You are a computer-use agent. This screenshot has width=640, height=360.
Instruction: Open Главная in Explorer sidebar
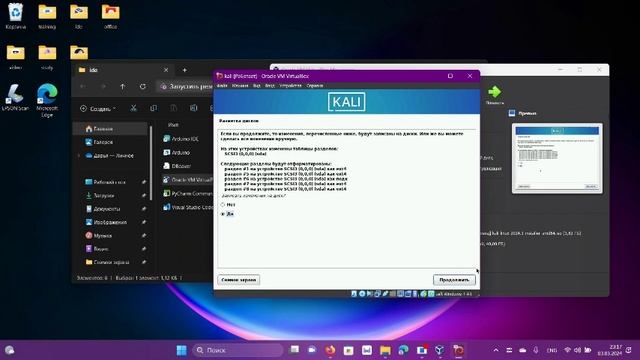[x=110, y=129]
